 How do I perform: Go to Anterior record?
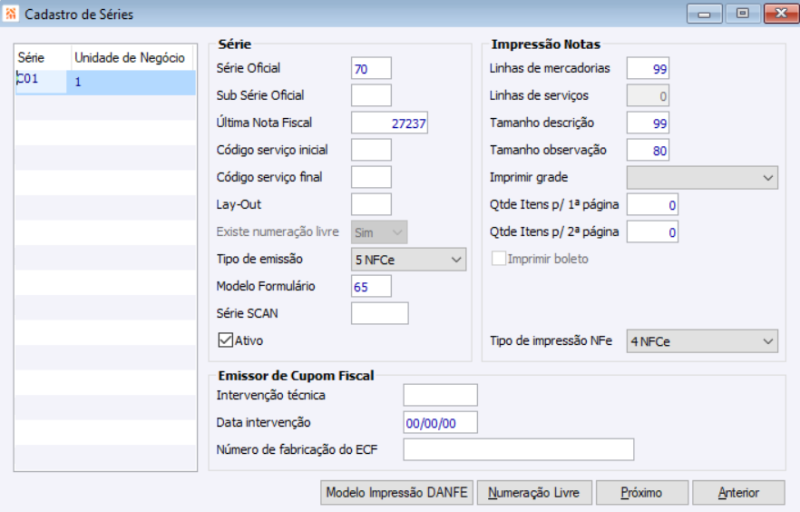[x=738, y=493]
